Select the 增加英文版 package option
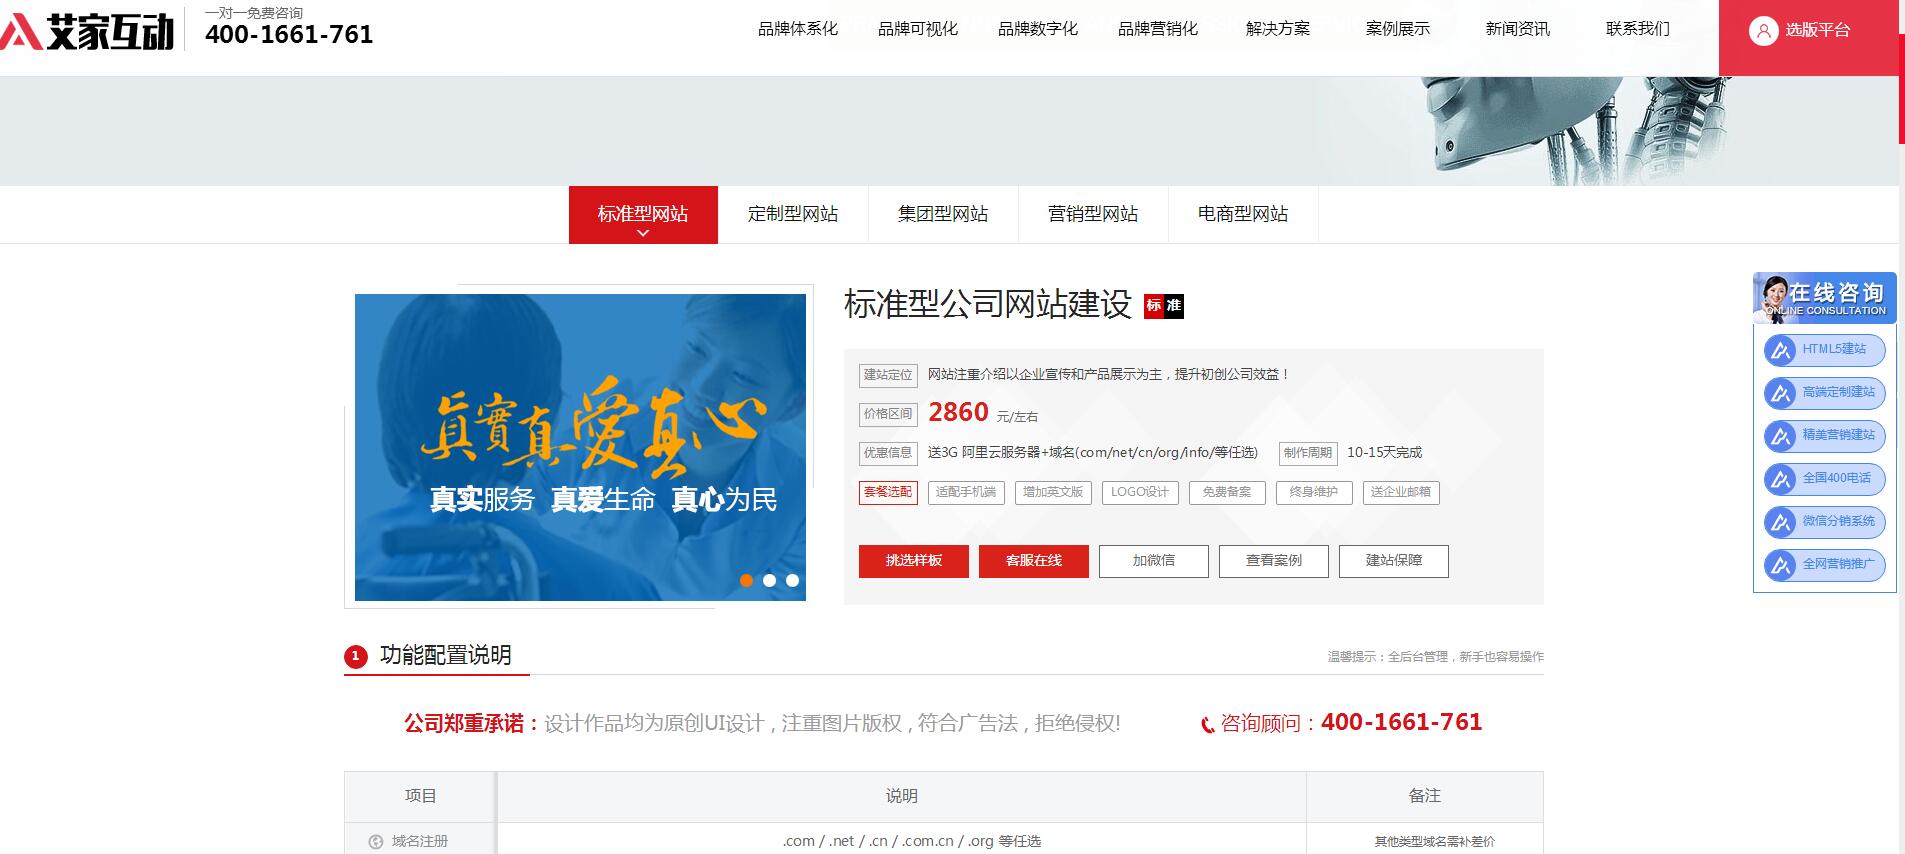Image resolution: width=1905 pixels, height=854 pixels. [1052, 492]
